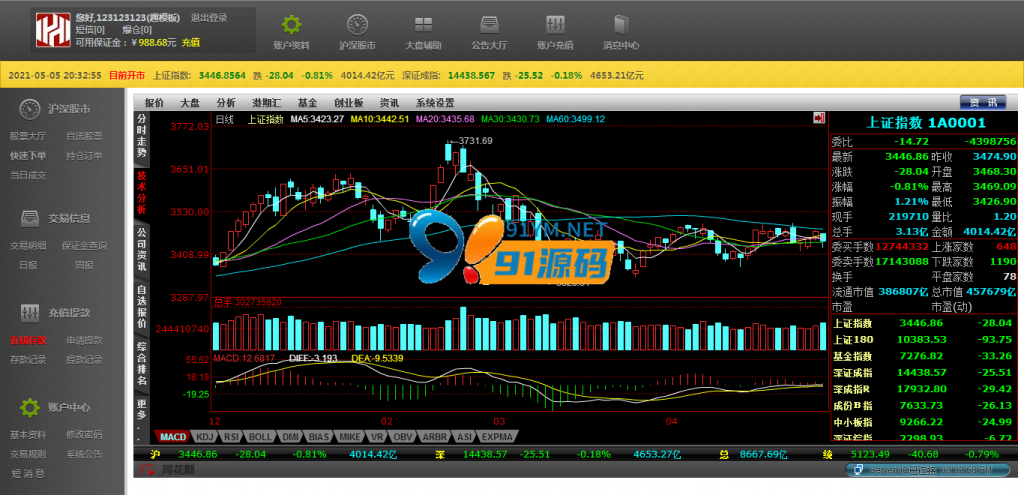The height and width of the screenshot is (495, 1024).
Task: Open 交易明细 in sidebar
Action: [x=28, y=246]
